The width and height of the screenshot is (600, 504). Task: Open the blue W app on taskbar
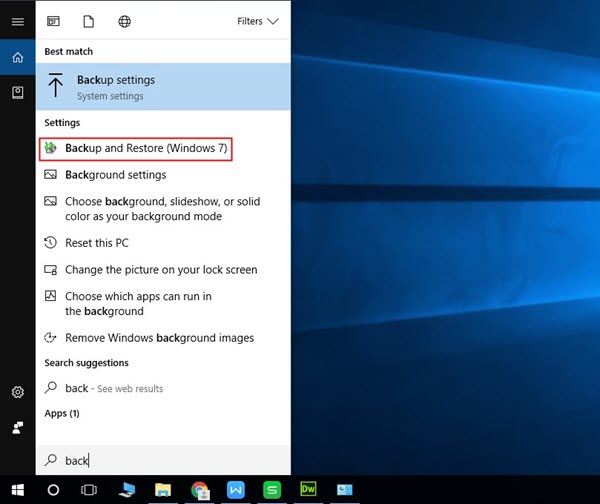tap(236, 490)
